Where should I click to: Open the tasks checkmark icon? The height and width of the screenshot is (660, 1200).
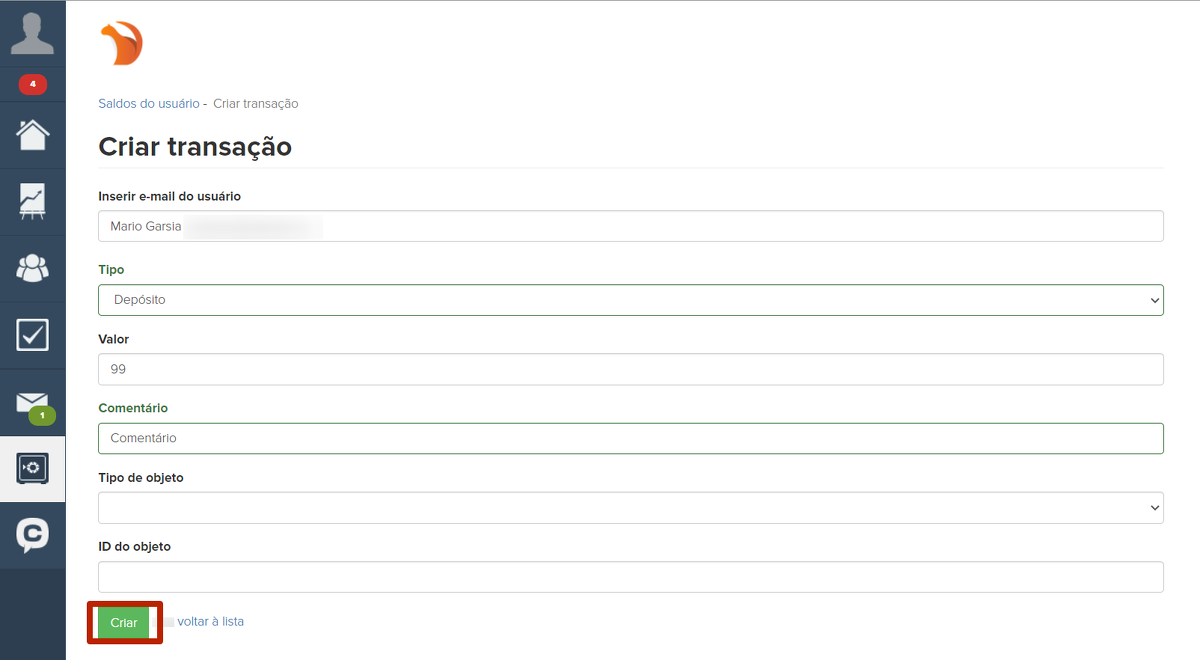point(33,335)
